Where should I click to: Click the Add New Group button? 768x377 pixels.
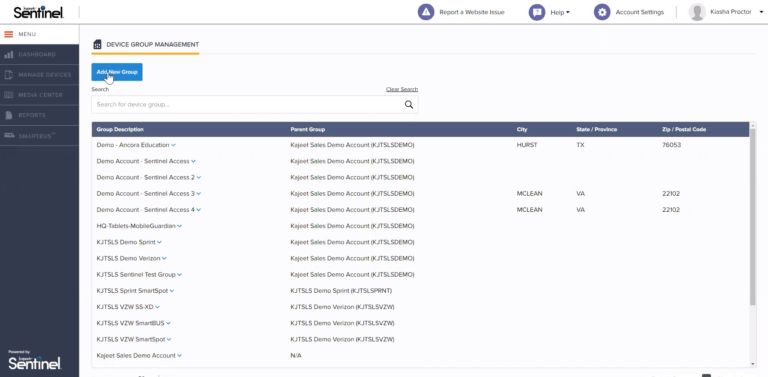[117, 72]
